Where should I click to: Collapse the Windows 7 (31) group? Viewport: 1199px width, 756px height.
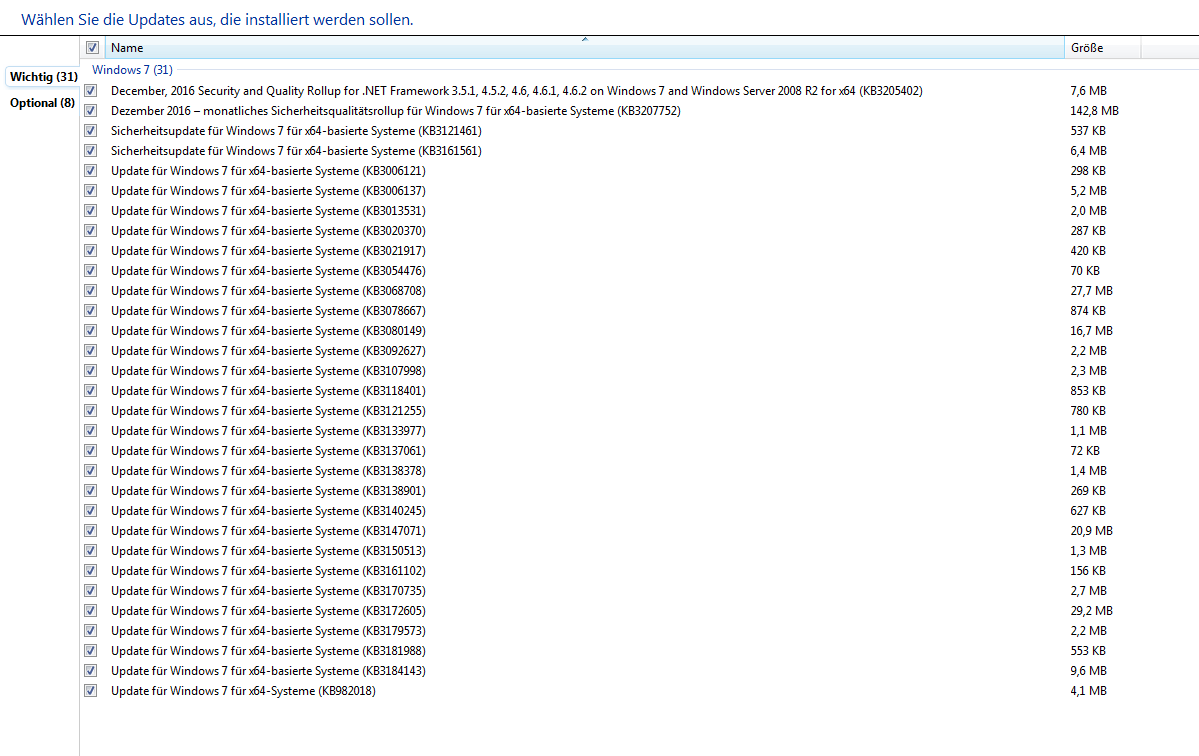[132, 70]
